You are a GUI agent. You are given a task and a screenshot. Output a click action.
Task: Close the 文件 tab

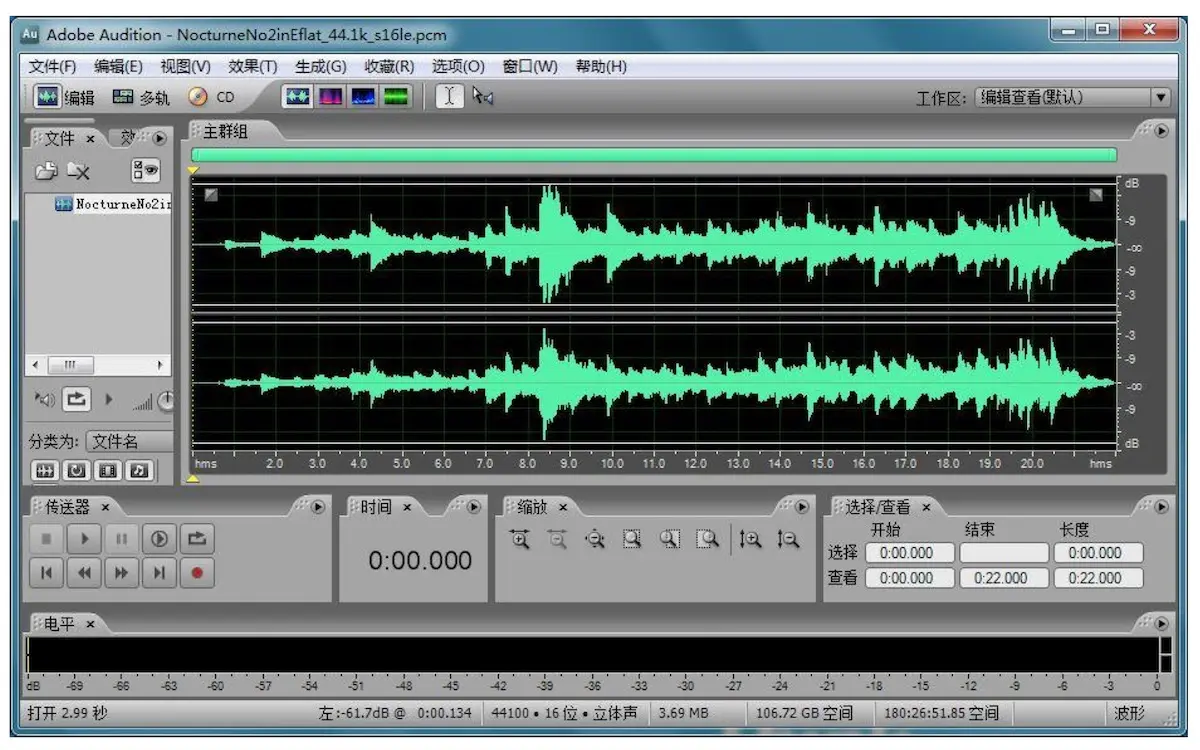pos(90,139)
